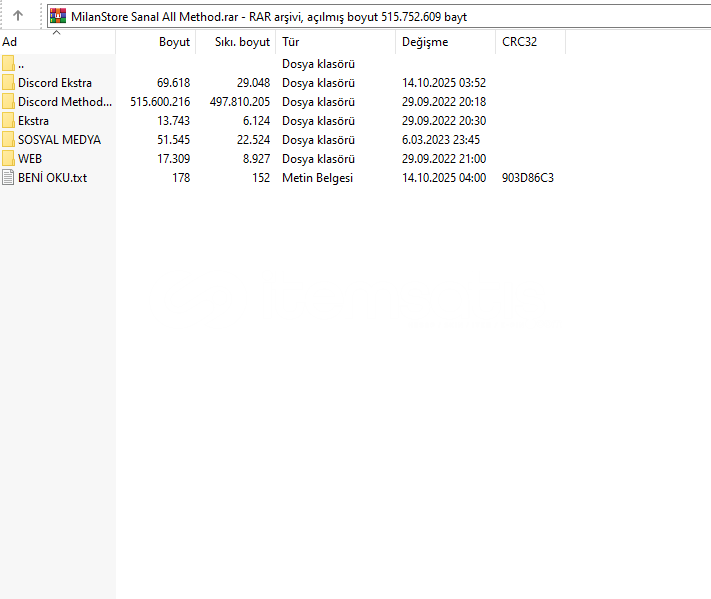Click date 14.10.2025 04:00

(444, 178)
